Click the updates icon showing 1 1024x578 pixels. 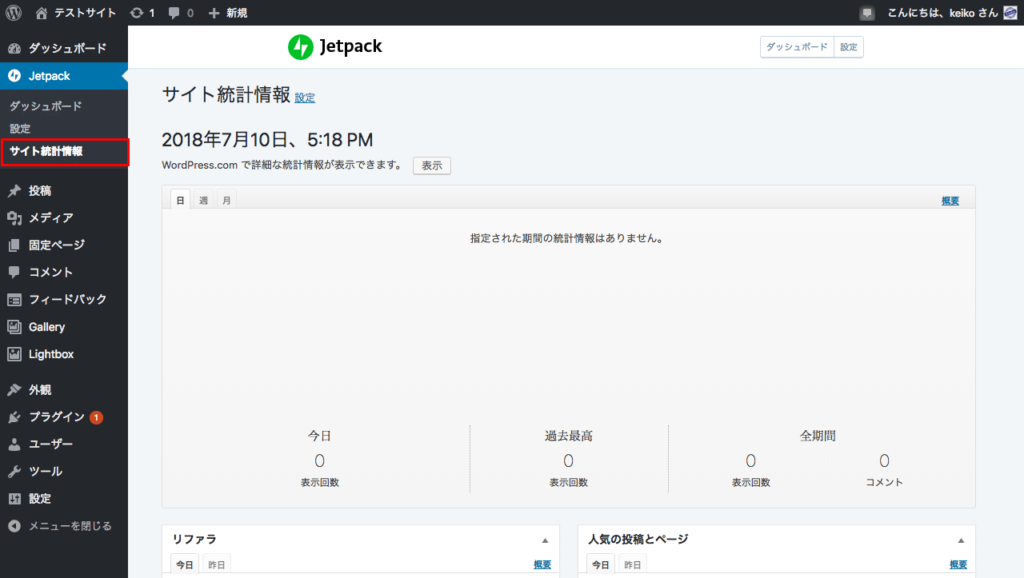pyautogui.click(x=136, y=12)
